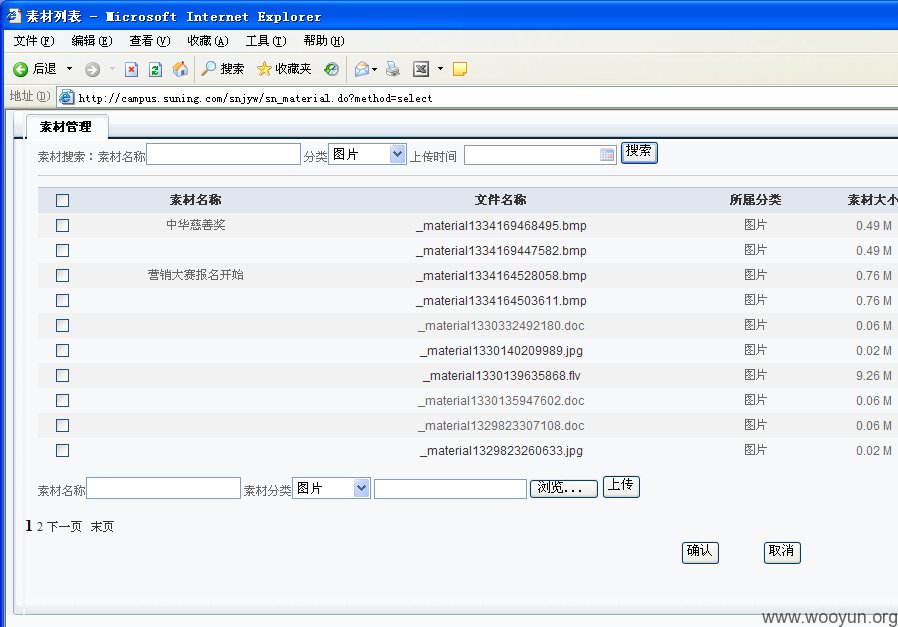The width and height of the screenshot is (898, 627).
Task: Click the 素材名称 column header
Action: [195, 200]
